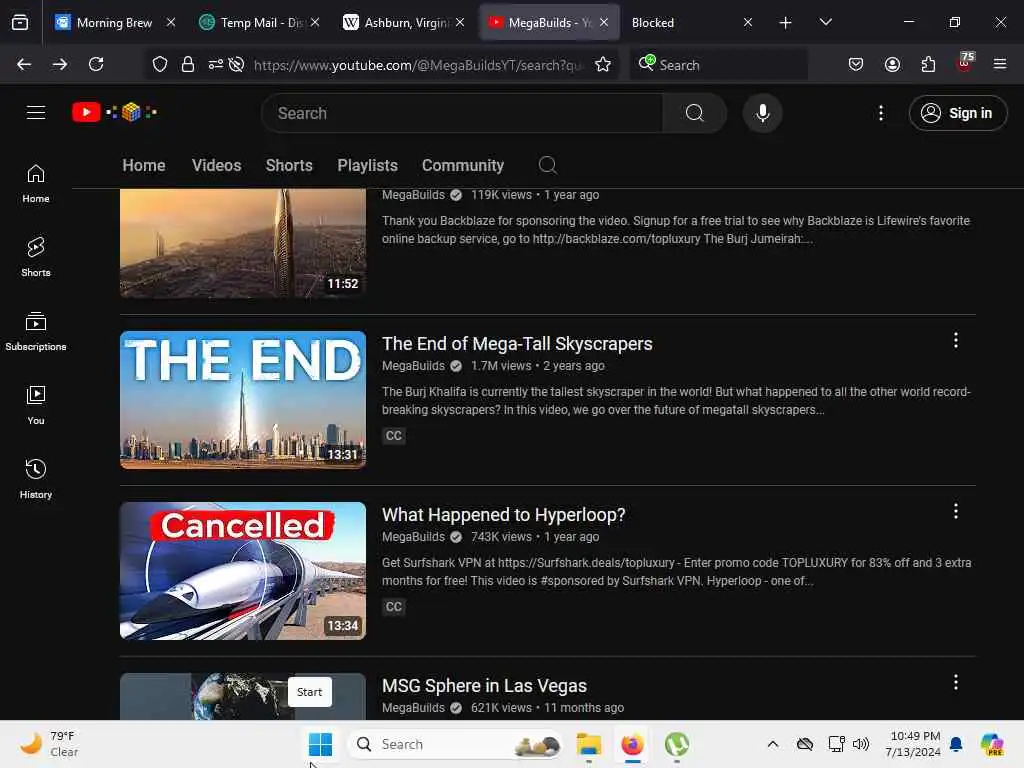1024x768 pixels.
Task: Open the Copilot icon on the taskbar
Action: pyautogui.click(x=991, y=744)
